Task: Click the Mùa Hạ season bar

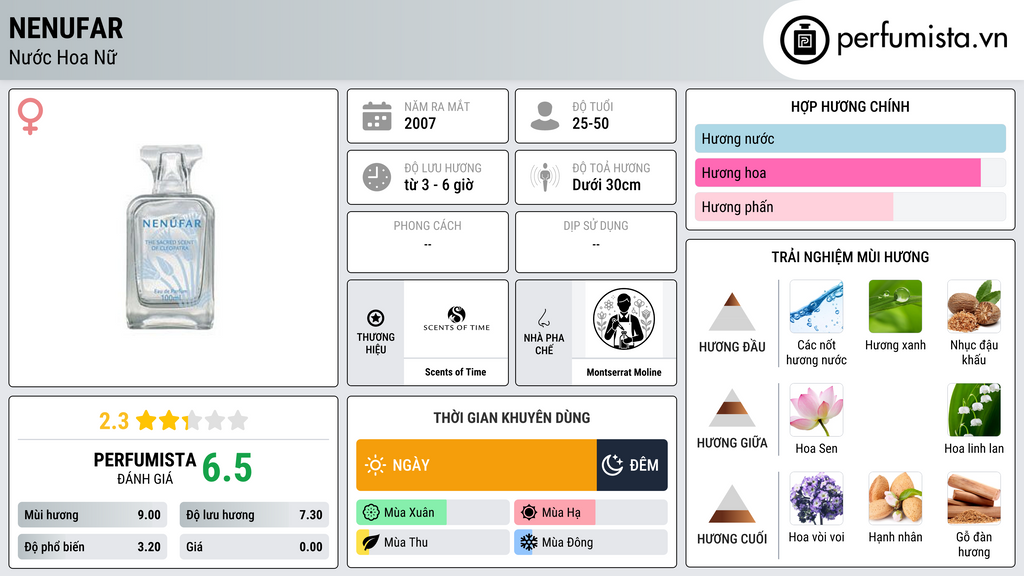Action: tap(591, 513)
